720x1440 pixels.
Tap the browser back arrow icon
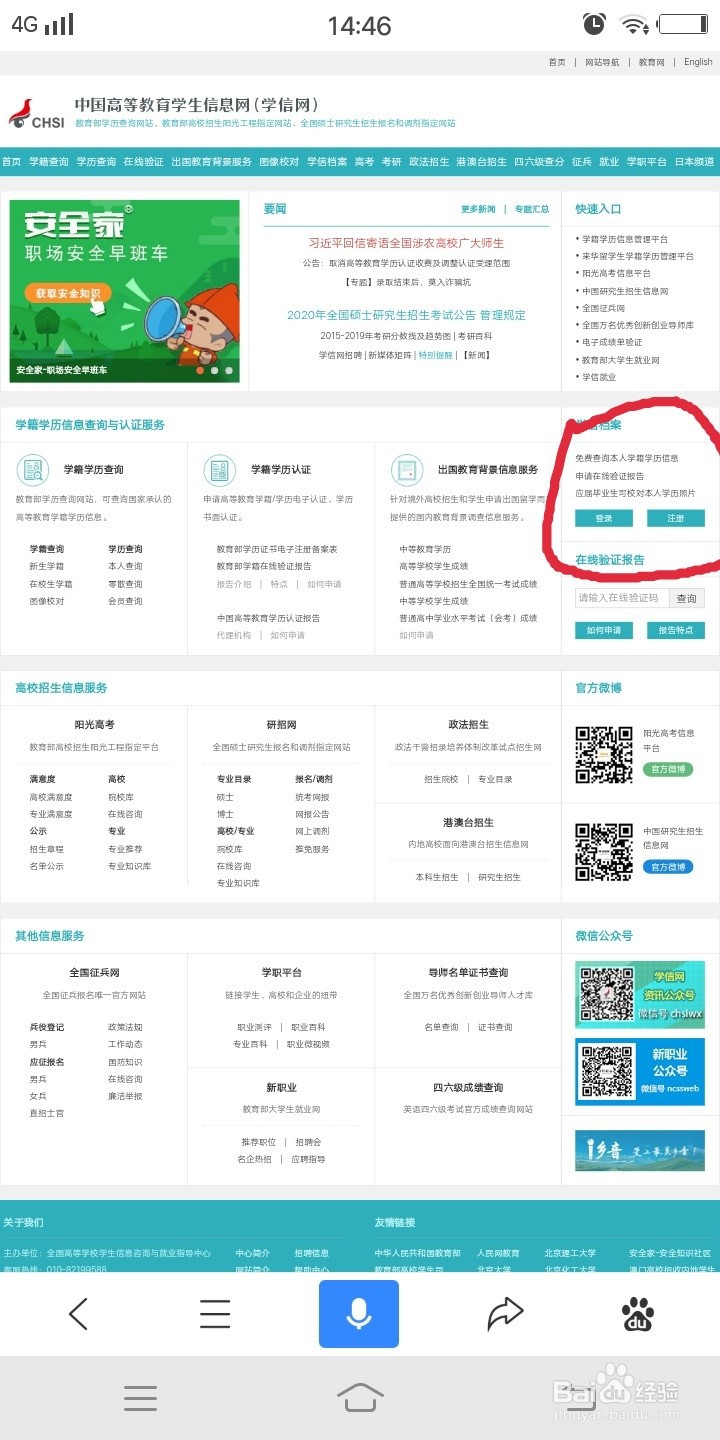click(78, 1313)
